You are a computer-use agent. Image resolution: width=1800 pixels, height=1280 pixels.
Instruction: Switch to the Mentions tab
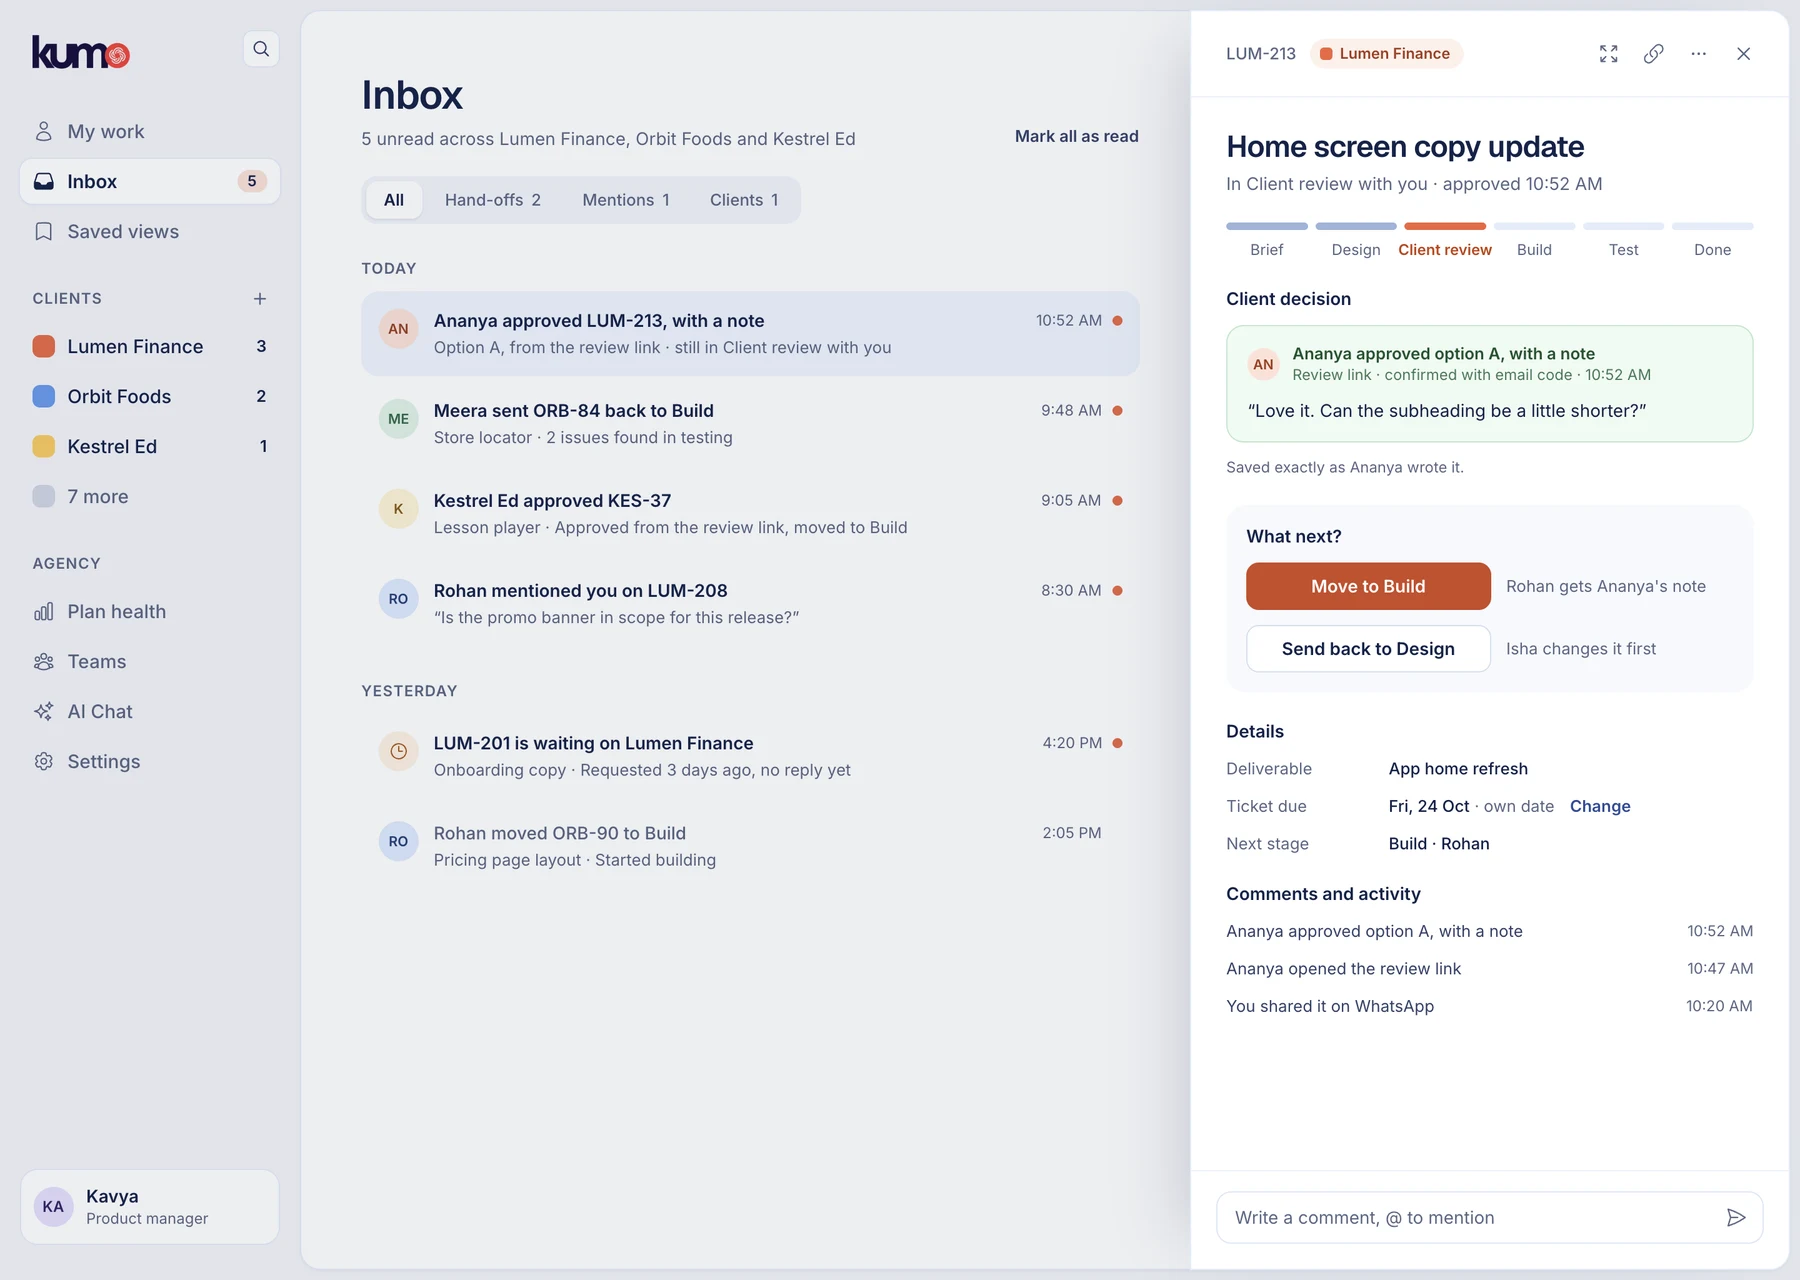(626, 200)
